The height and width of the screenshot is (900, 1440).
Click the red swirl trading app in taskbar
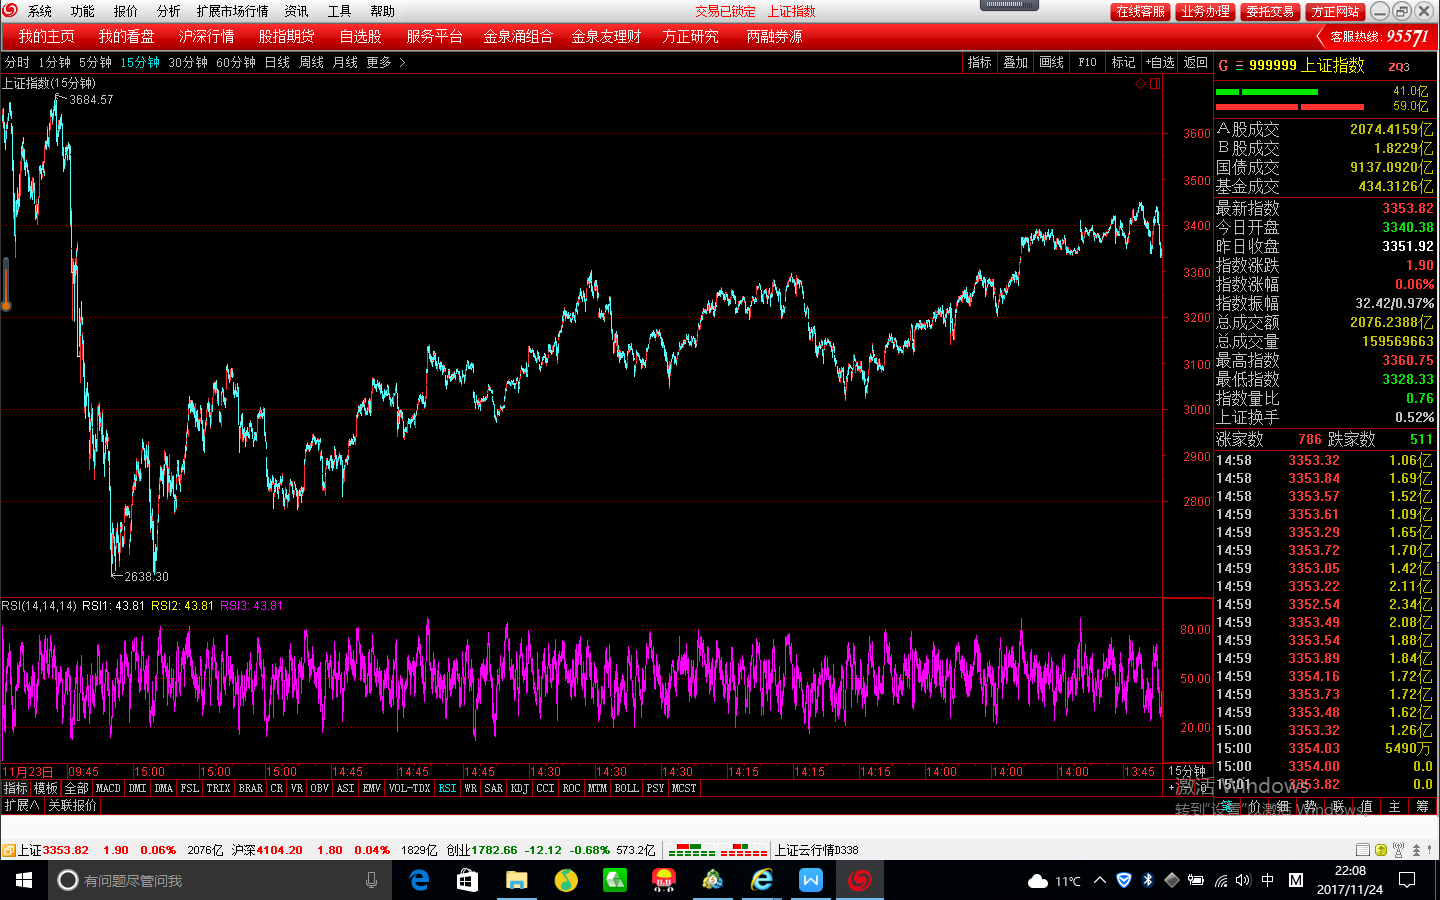[860, 880]
